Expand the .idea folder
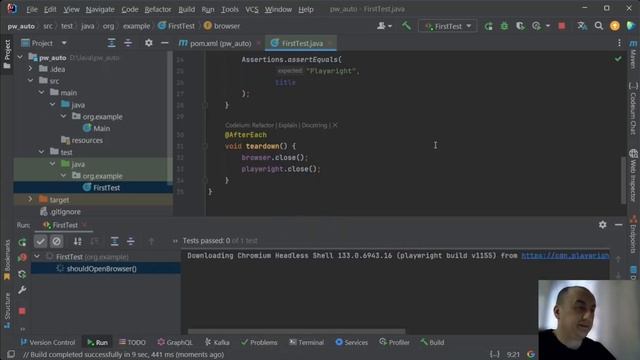Image resolution: width=640 pixels, height=360 pixels. 30,69
